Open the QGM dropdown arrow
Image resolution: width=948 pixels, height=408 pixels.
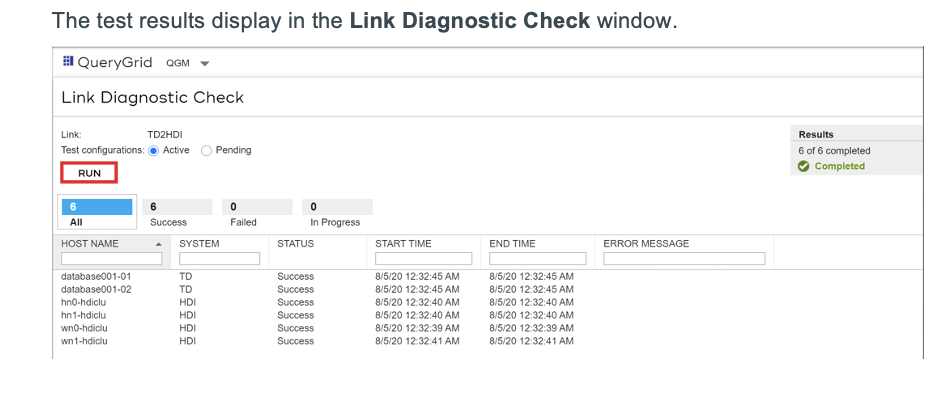204,63
